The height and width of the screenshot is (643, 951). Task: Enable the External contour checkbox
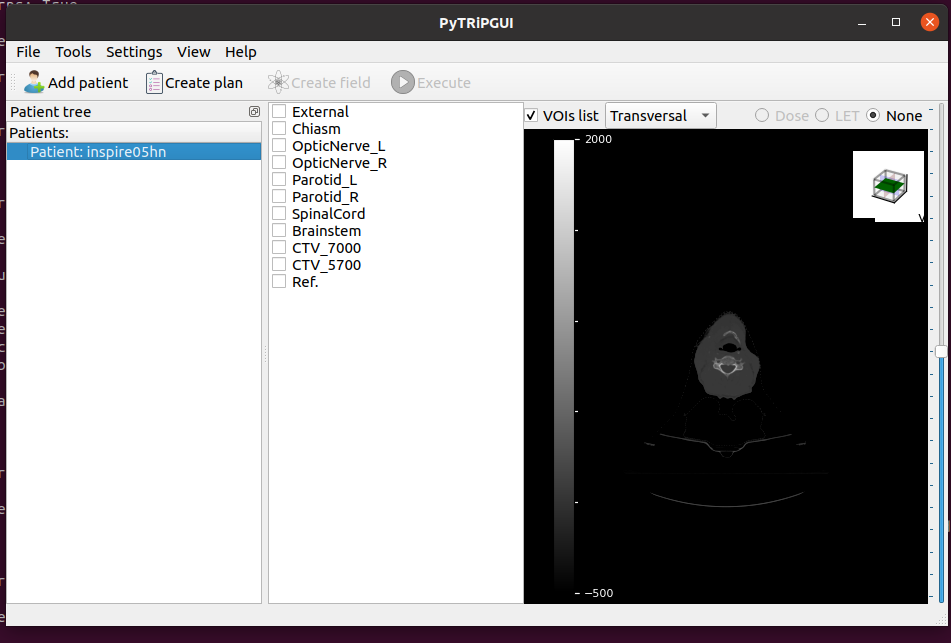click(x=279, y=111)
